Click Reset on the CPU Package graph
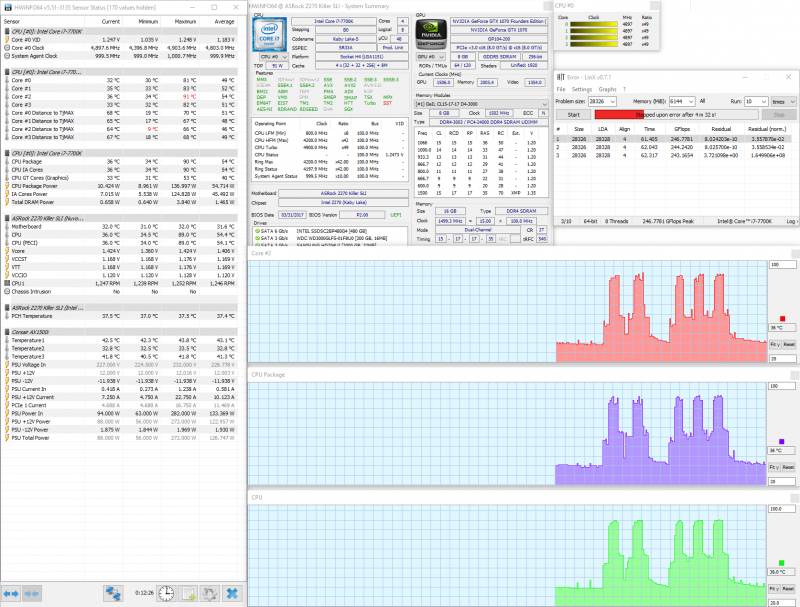Screen dimensions: 800x607 point(788,467)
